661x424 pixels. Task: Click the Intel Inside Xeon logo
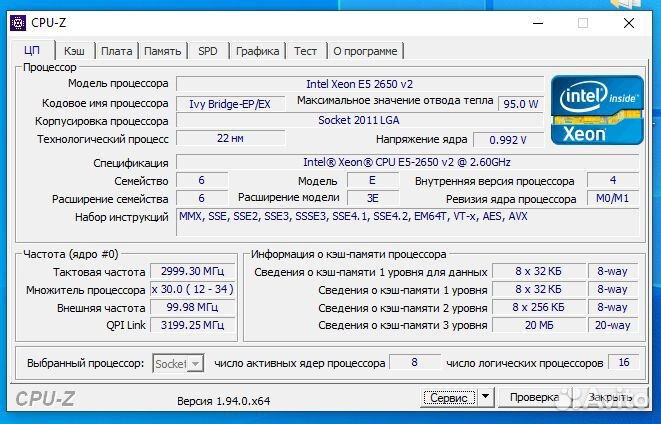597,110
